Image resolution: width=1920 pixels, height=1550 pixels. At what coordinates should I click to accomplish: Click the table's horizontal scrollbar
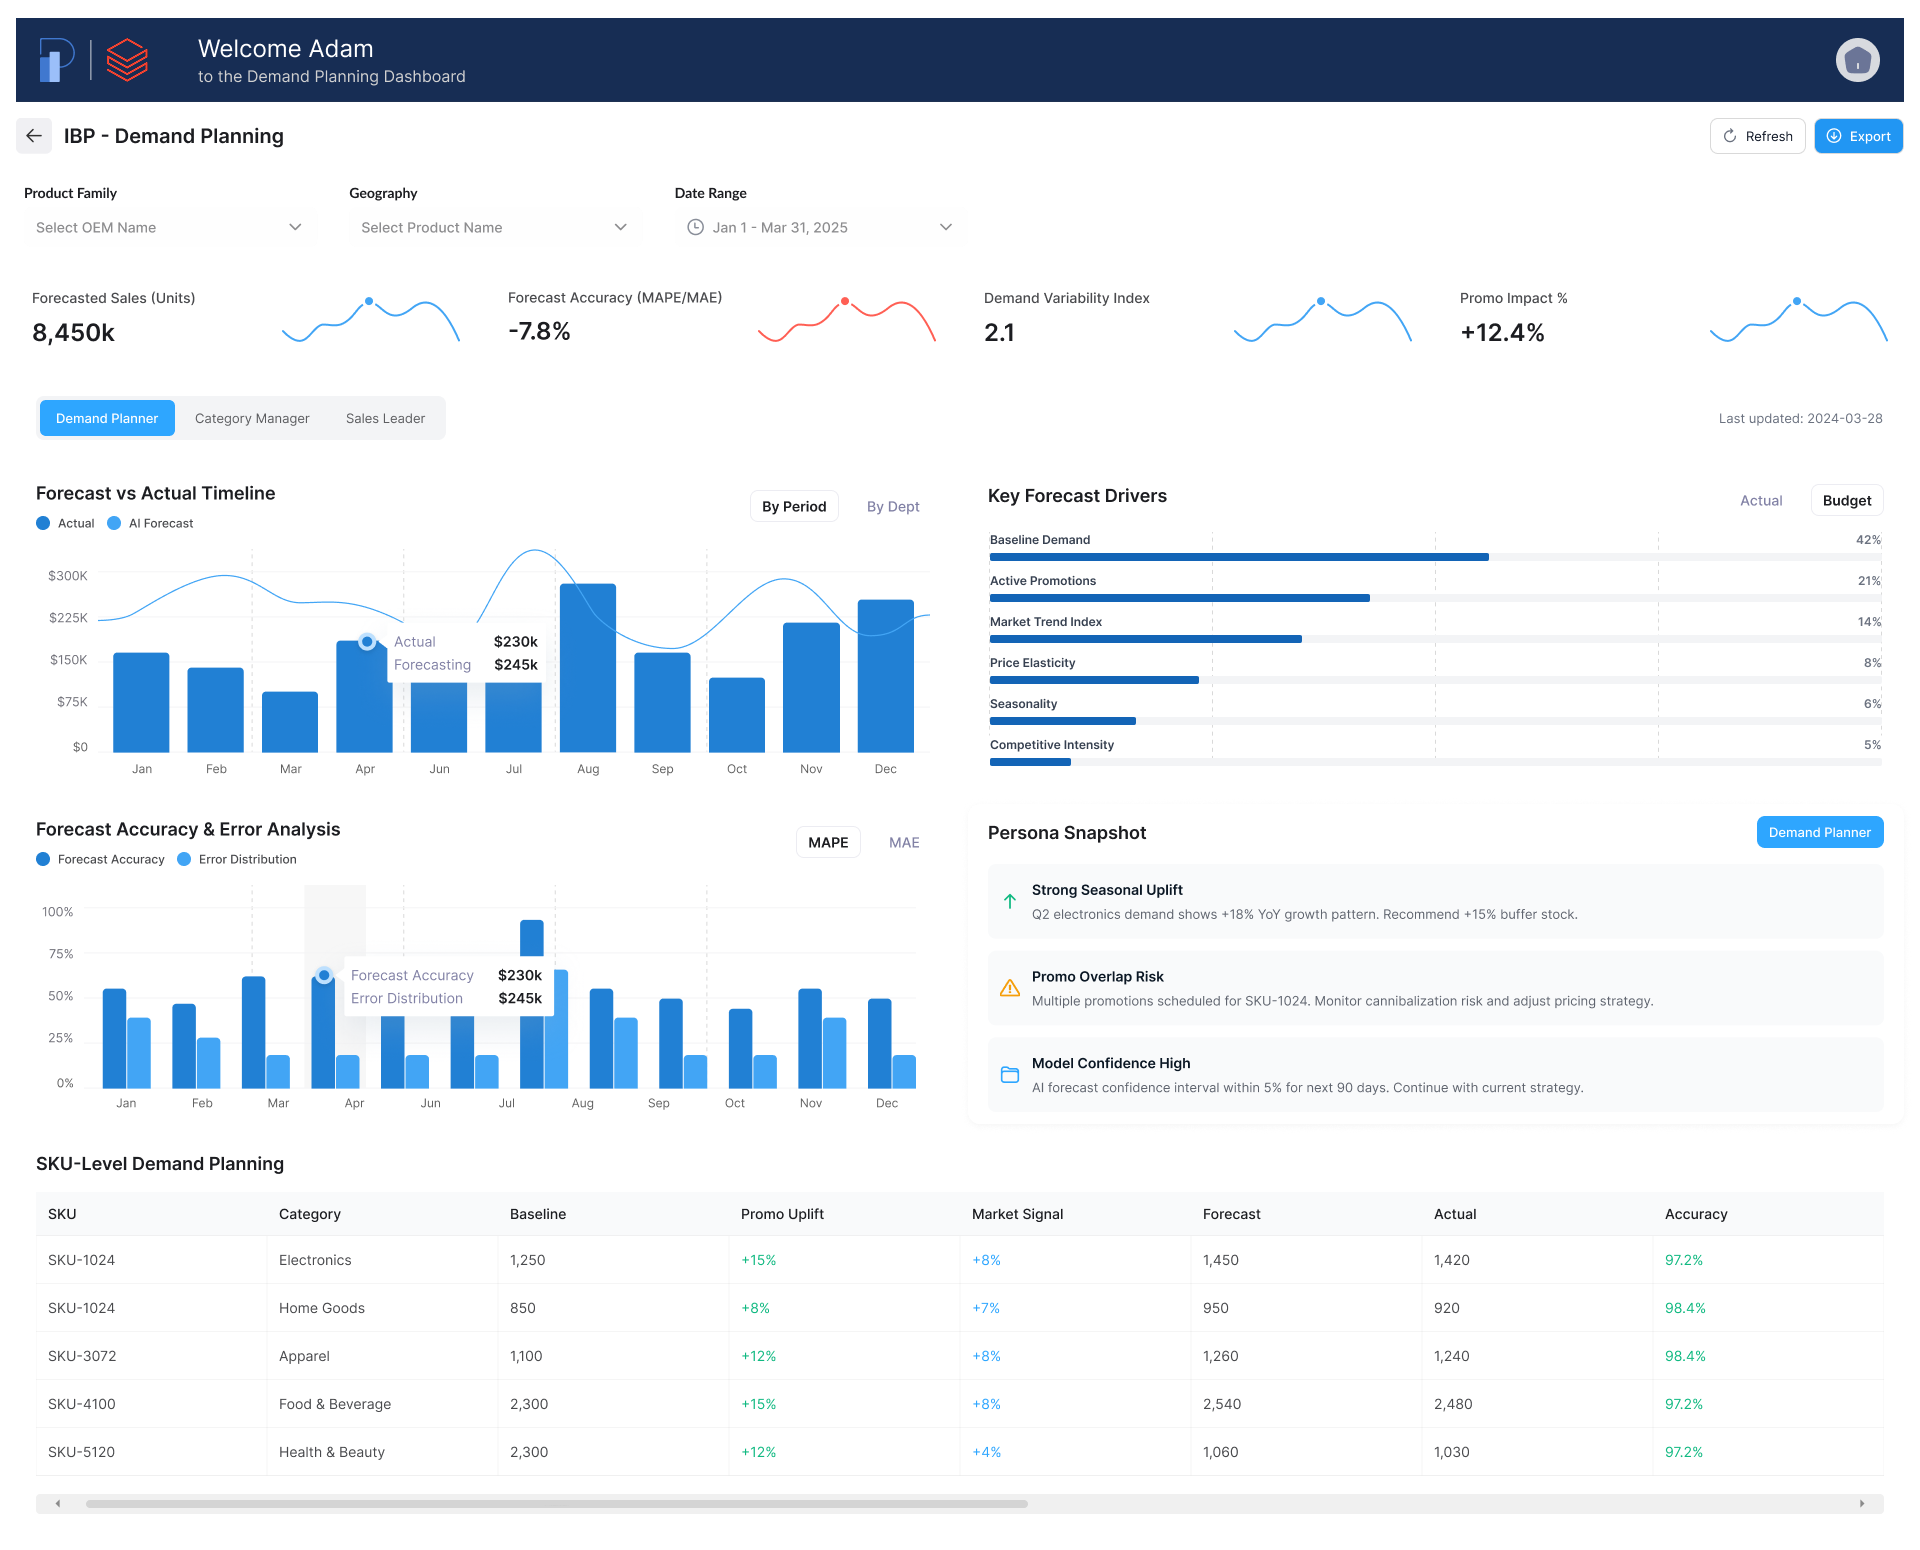point(556,1503)
